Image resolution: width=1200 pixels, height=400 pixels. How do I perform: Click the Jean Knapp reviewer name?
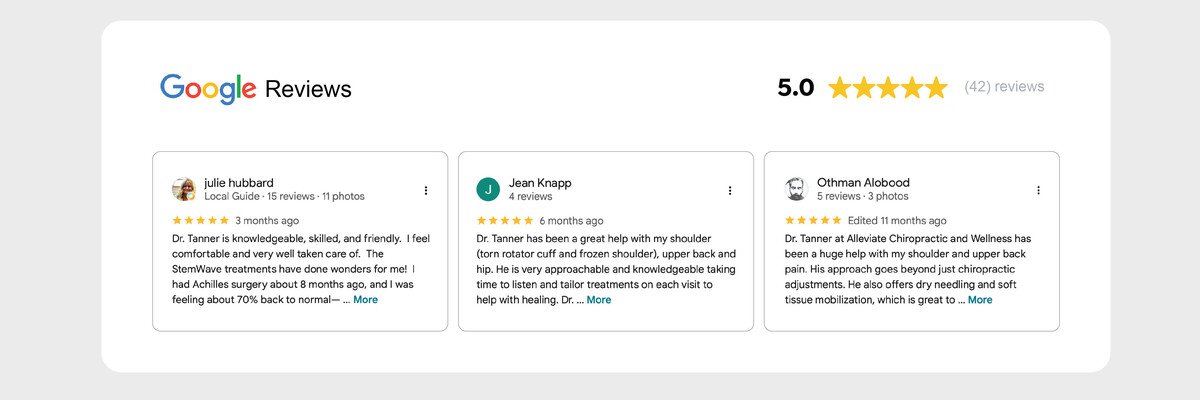(540, 183)
